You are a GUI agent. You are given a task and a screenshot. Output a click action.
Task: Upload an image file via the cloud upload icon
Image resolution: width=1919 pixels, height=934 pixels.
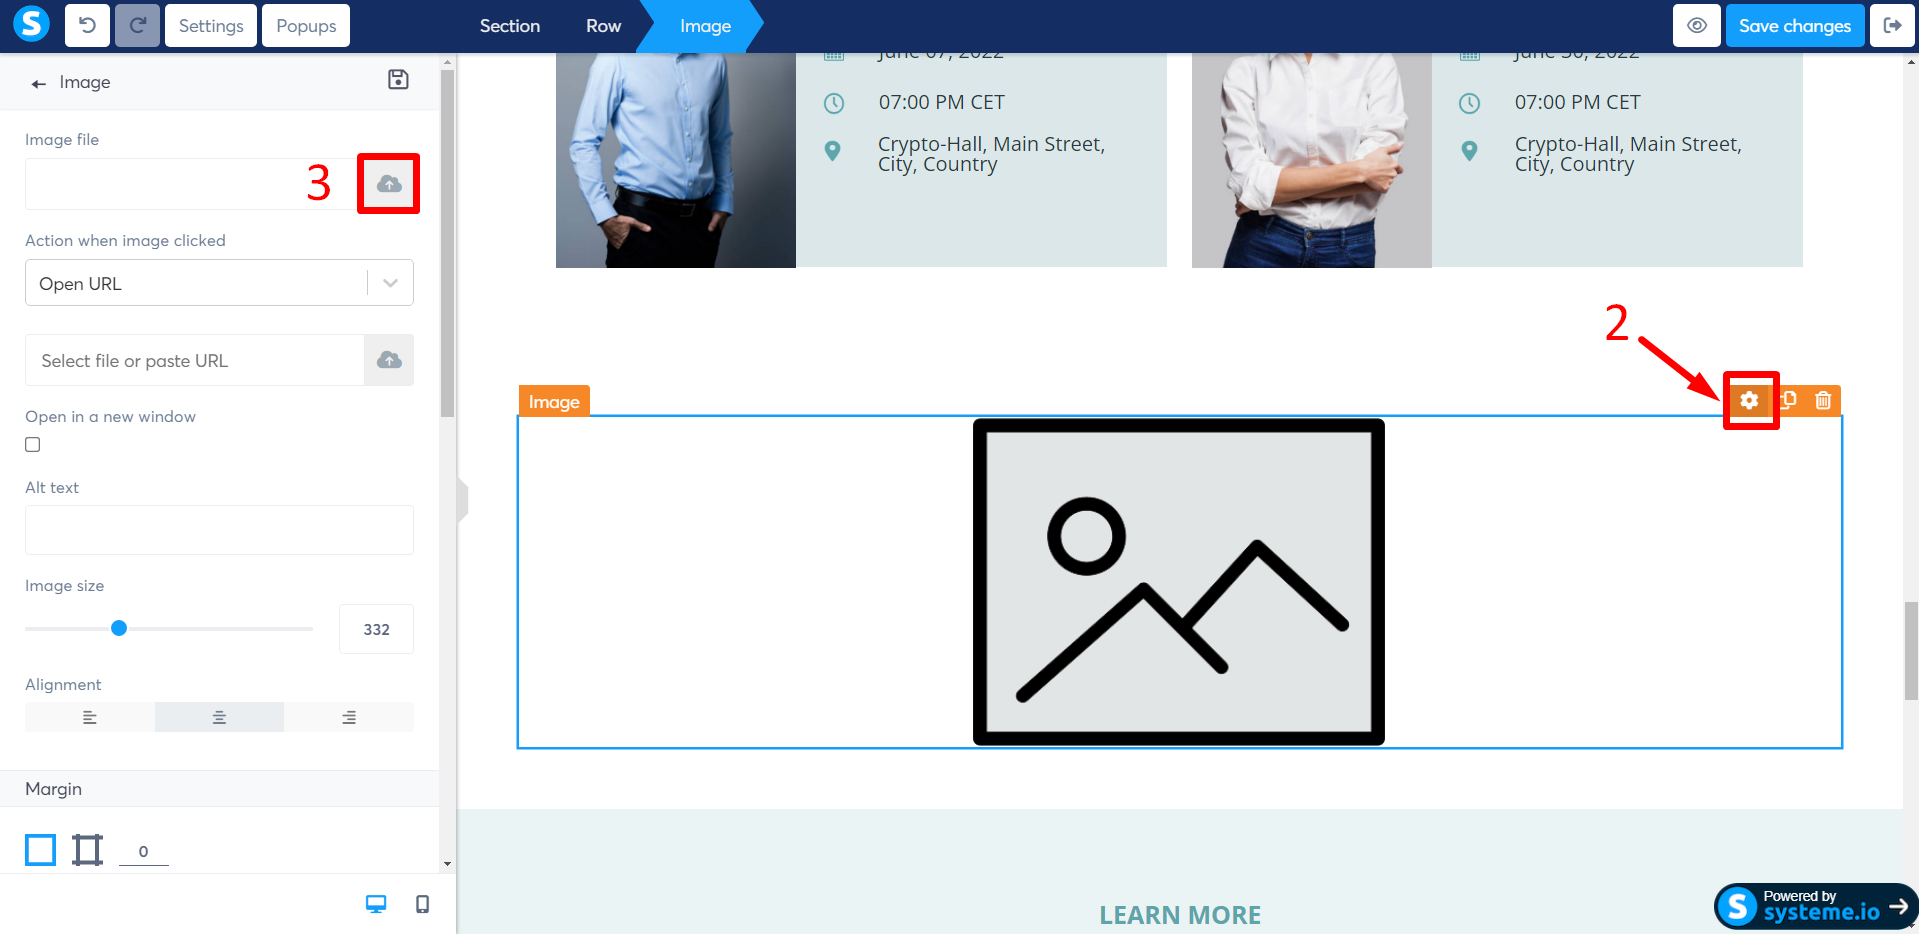[388, 183]
